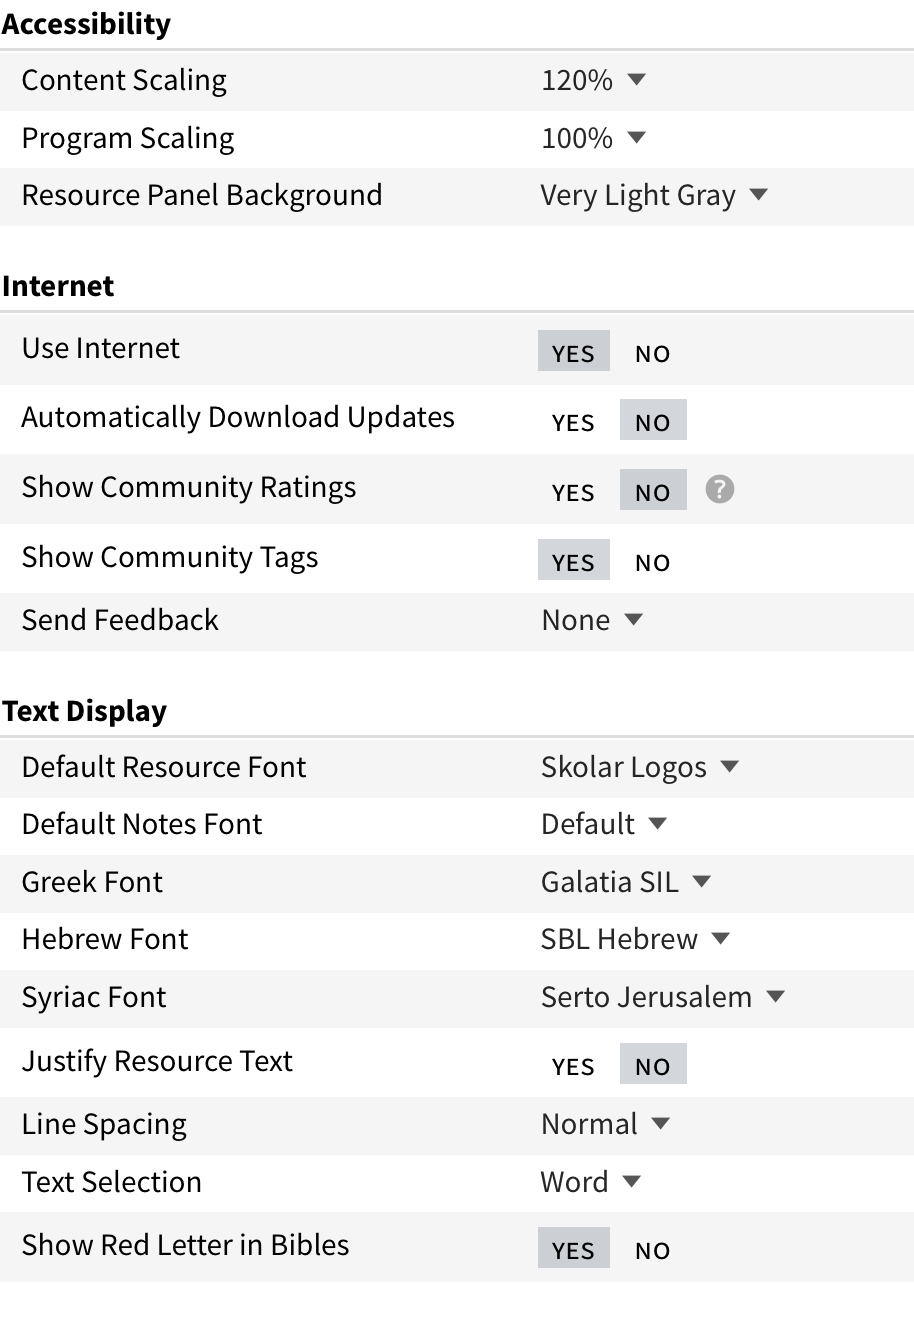Open the Line Spacing dropdown

click(x=604, y=1124)
